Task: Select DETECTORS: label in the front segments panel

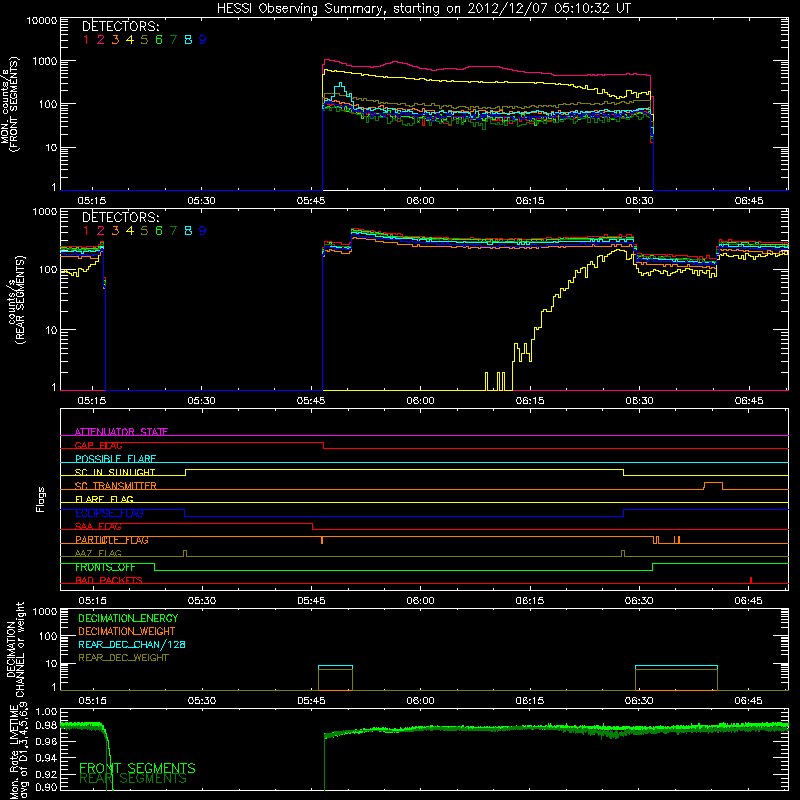Action: 120,27
